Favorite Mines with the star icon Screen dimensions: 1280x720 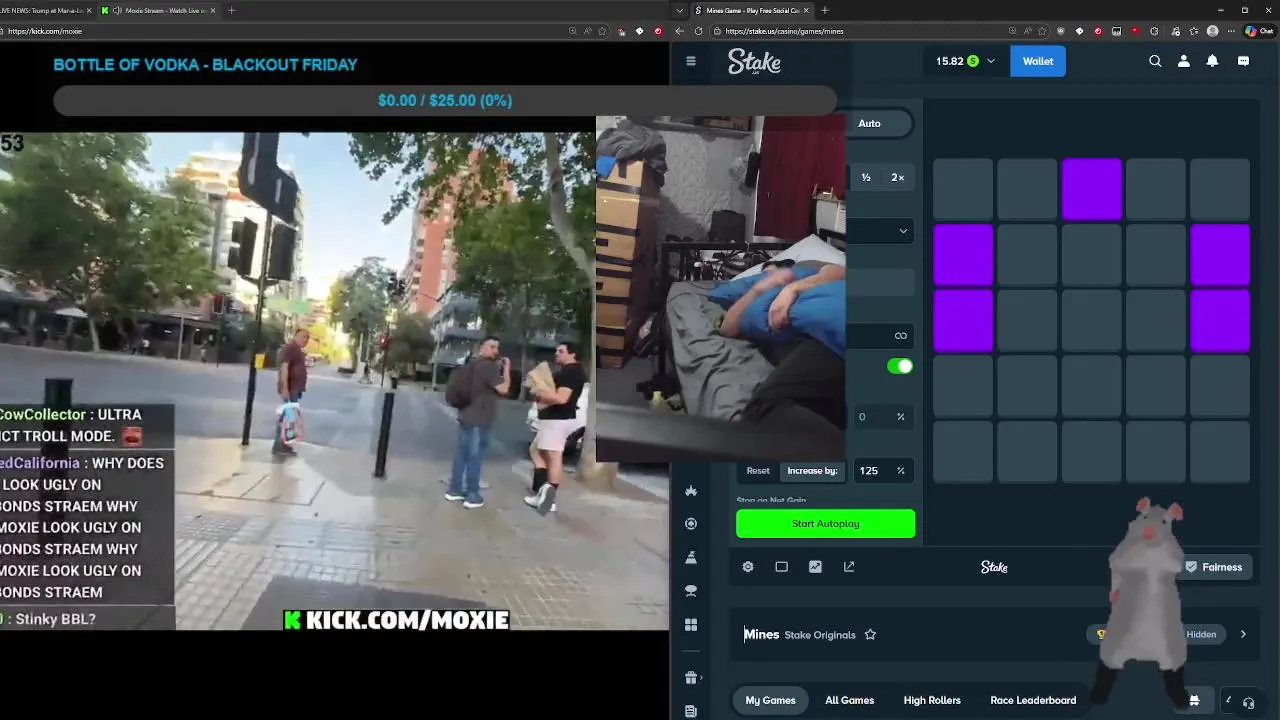click(x=870, y=635)
